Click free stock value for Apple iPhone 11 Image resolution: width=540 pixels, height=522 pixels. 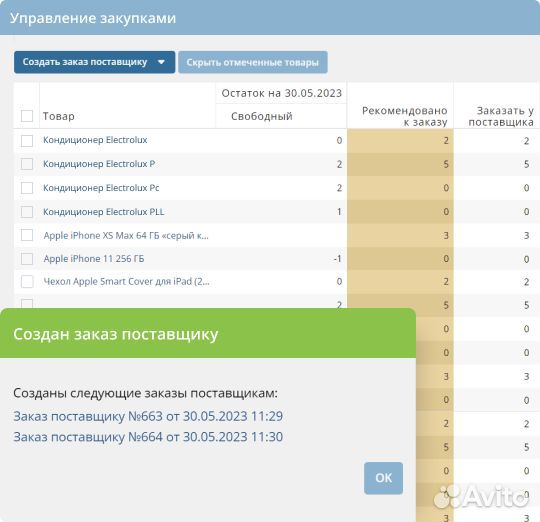[x=338, y=259]
